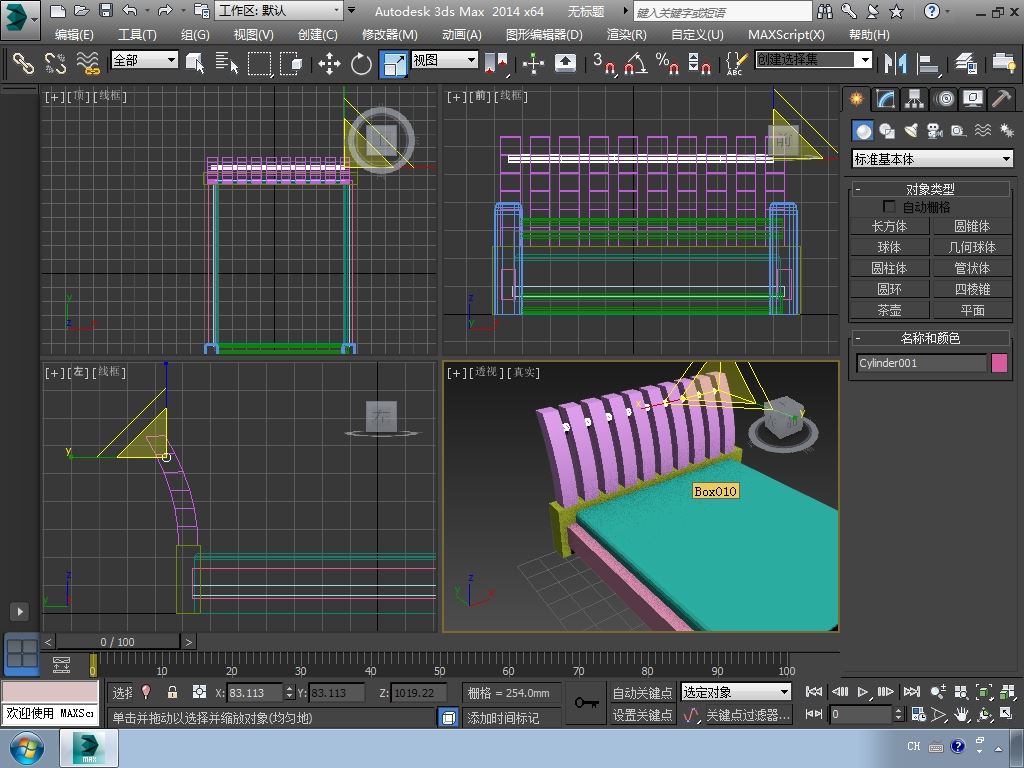Click the Select and Link chain icon

click(22, 64)
